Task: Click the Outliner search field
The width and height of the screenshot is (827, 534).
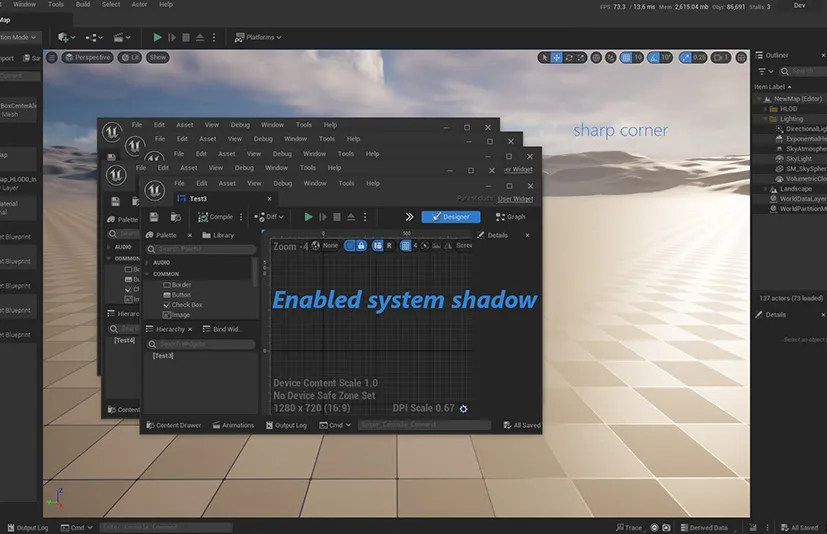Action: tap(804, 71)
